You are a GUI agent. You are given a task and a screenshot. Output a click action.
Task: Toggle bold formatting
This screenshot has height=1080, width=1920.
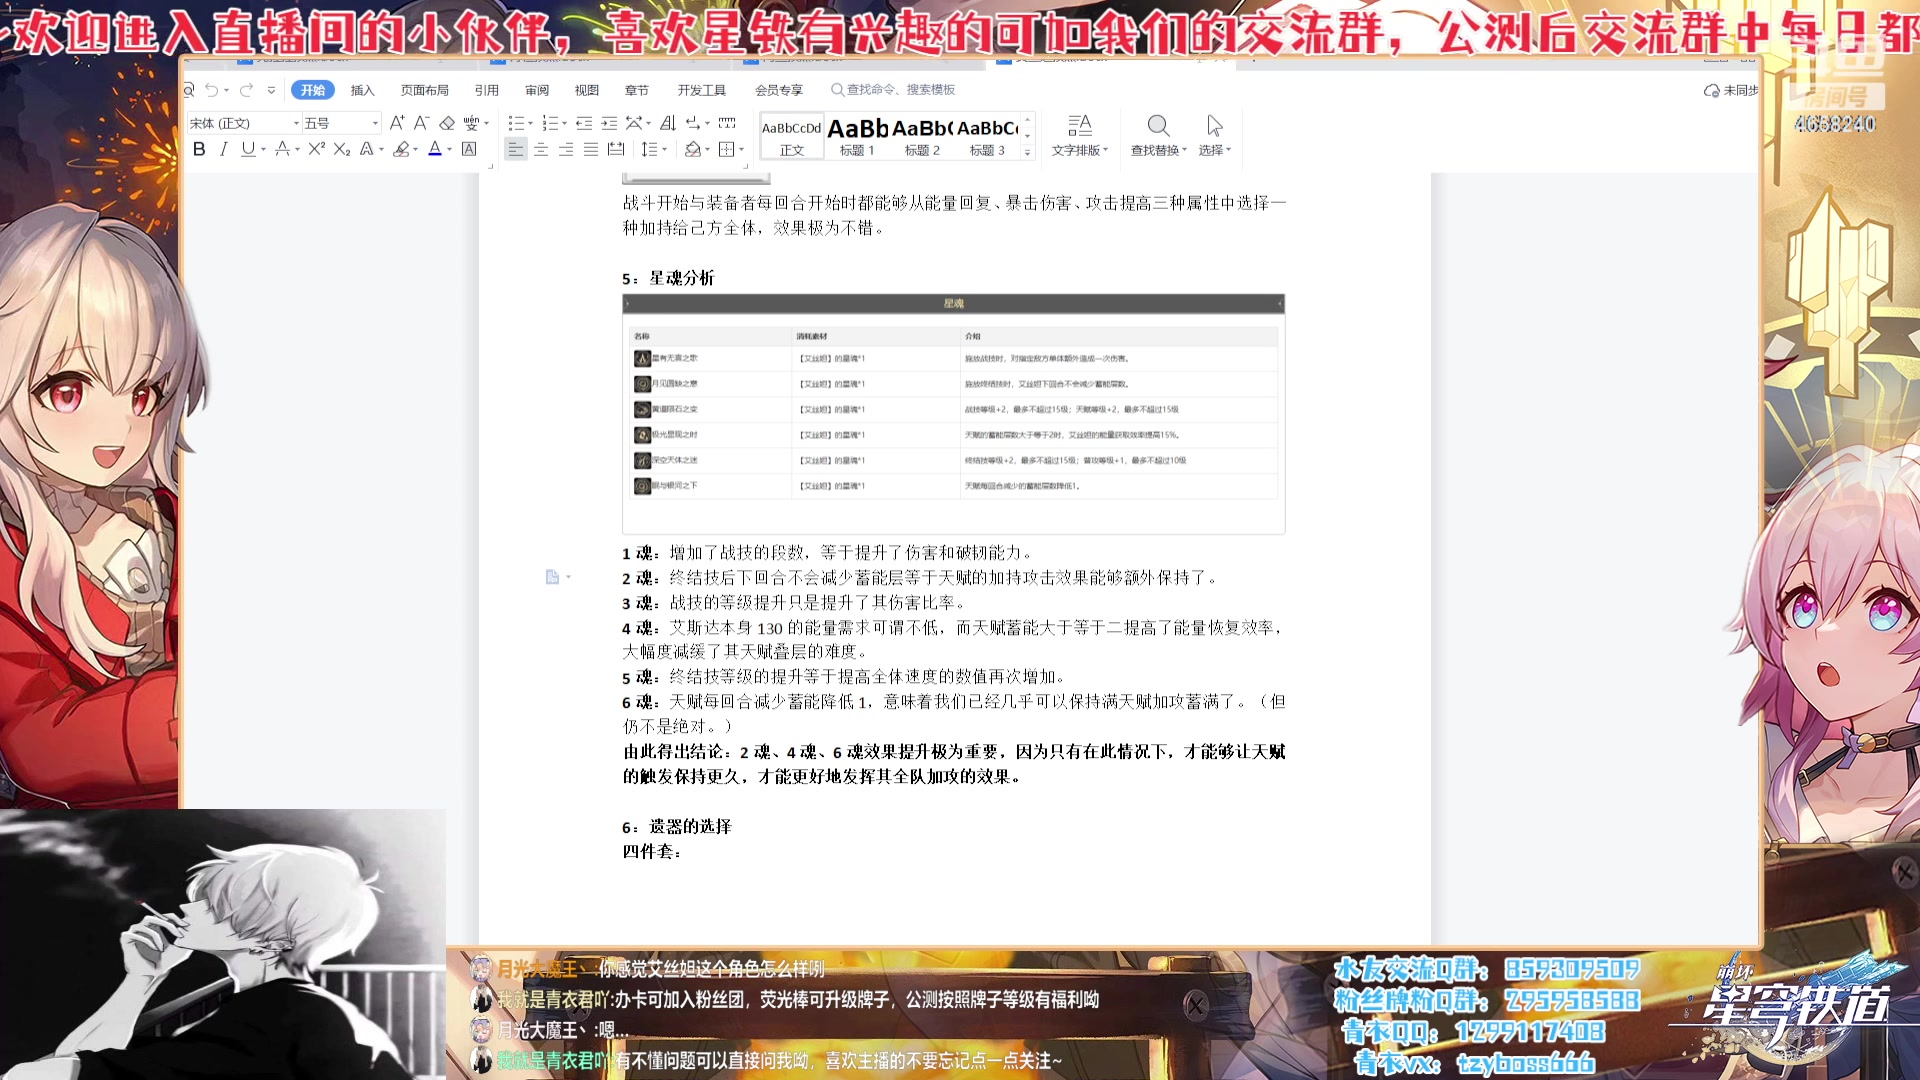199,149
